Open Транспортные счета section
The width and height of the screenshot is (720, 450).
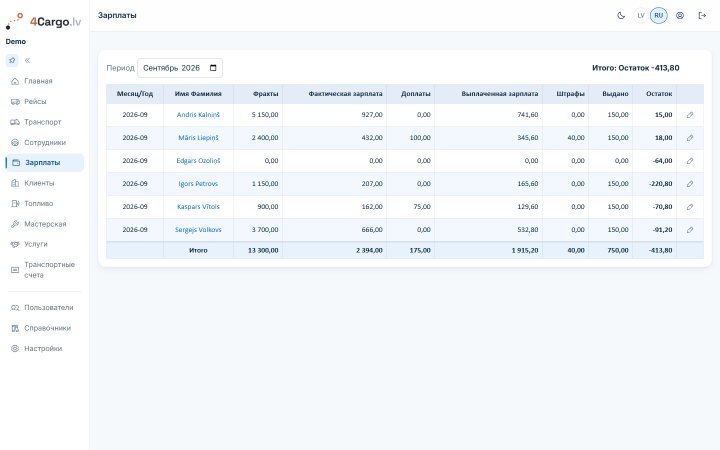pos(45,270)
